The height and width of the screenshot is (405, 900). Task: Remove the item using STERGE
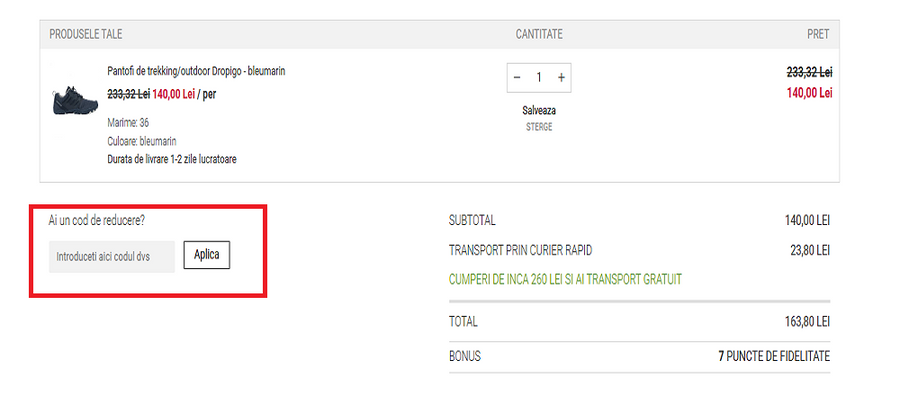tap(539, 127)
